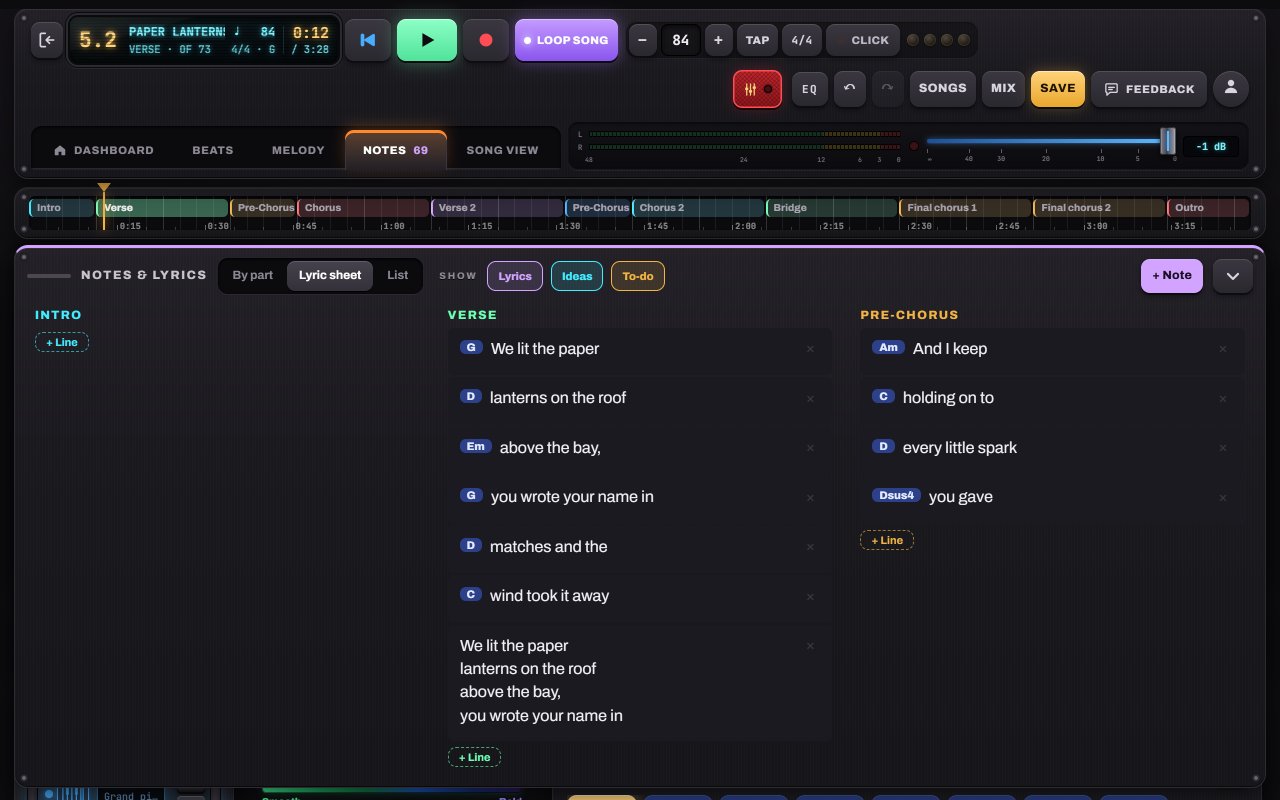Increase tempo with the plus button

[x=718, y=40]
